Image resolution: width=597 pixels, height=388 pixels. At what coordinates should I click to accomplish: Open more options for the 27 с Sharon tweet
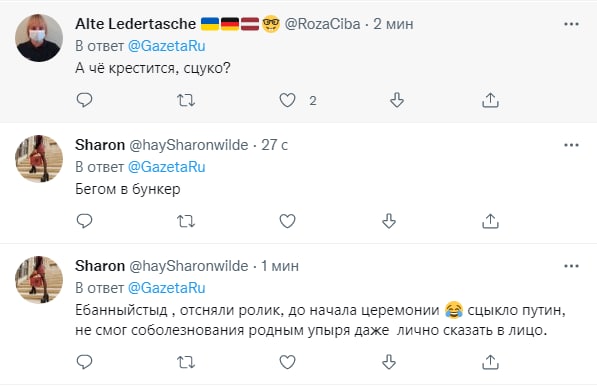pyautogui.click(x=571, y=145)
